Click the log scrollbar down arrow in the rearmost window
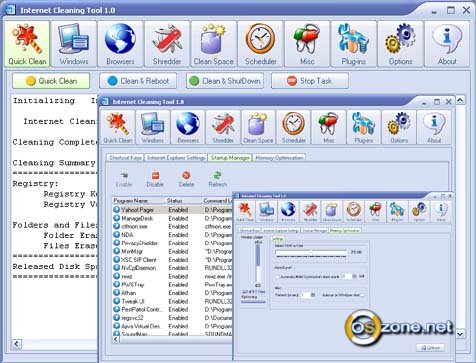The height and width of the screenshot is (363, 476). coord(460,334)
